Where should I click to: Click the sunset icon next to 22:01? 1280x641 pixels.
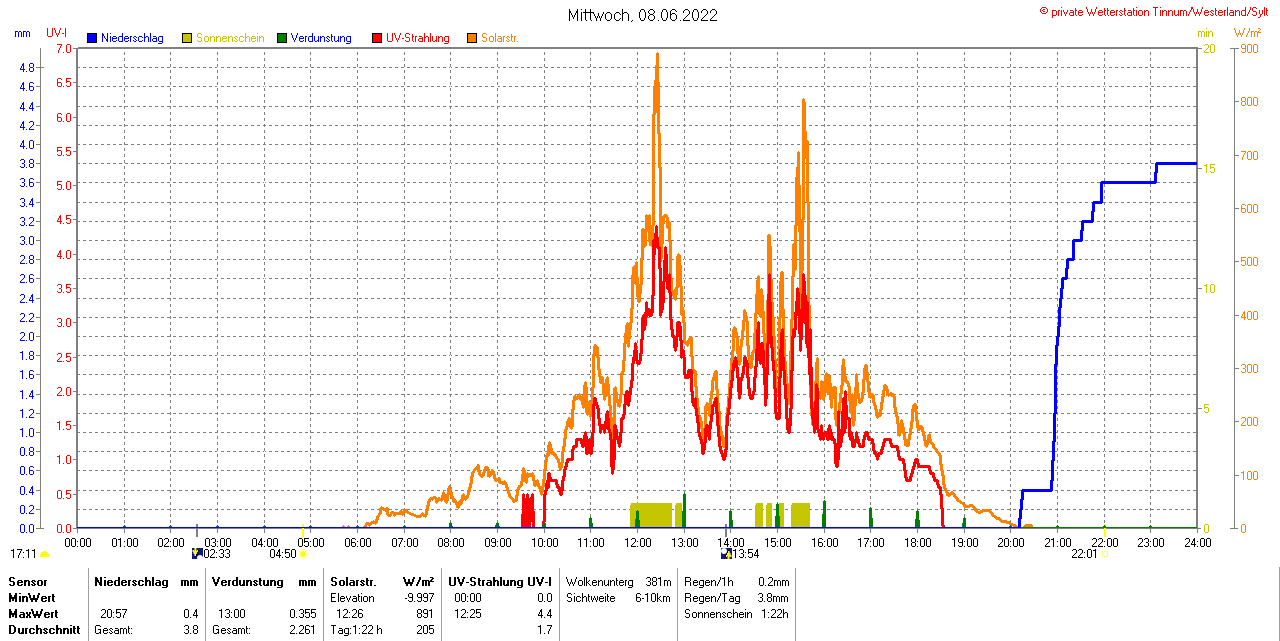pos(1104,554)
